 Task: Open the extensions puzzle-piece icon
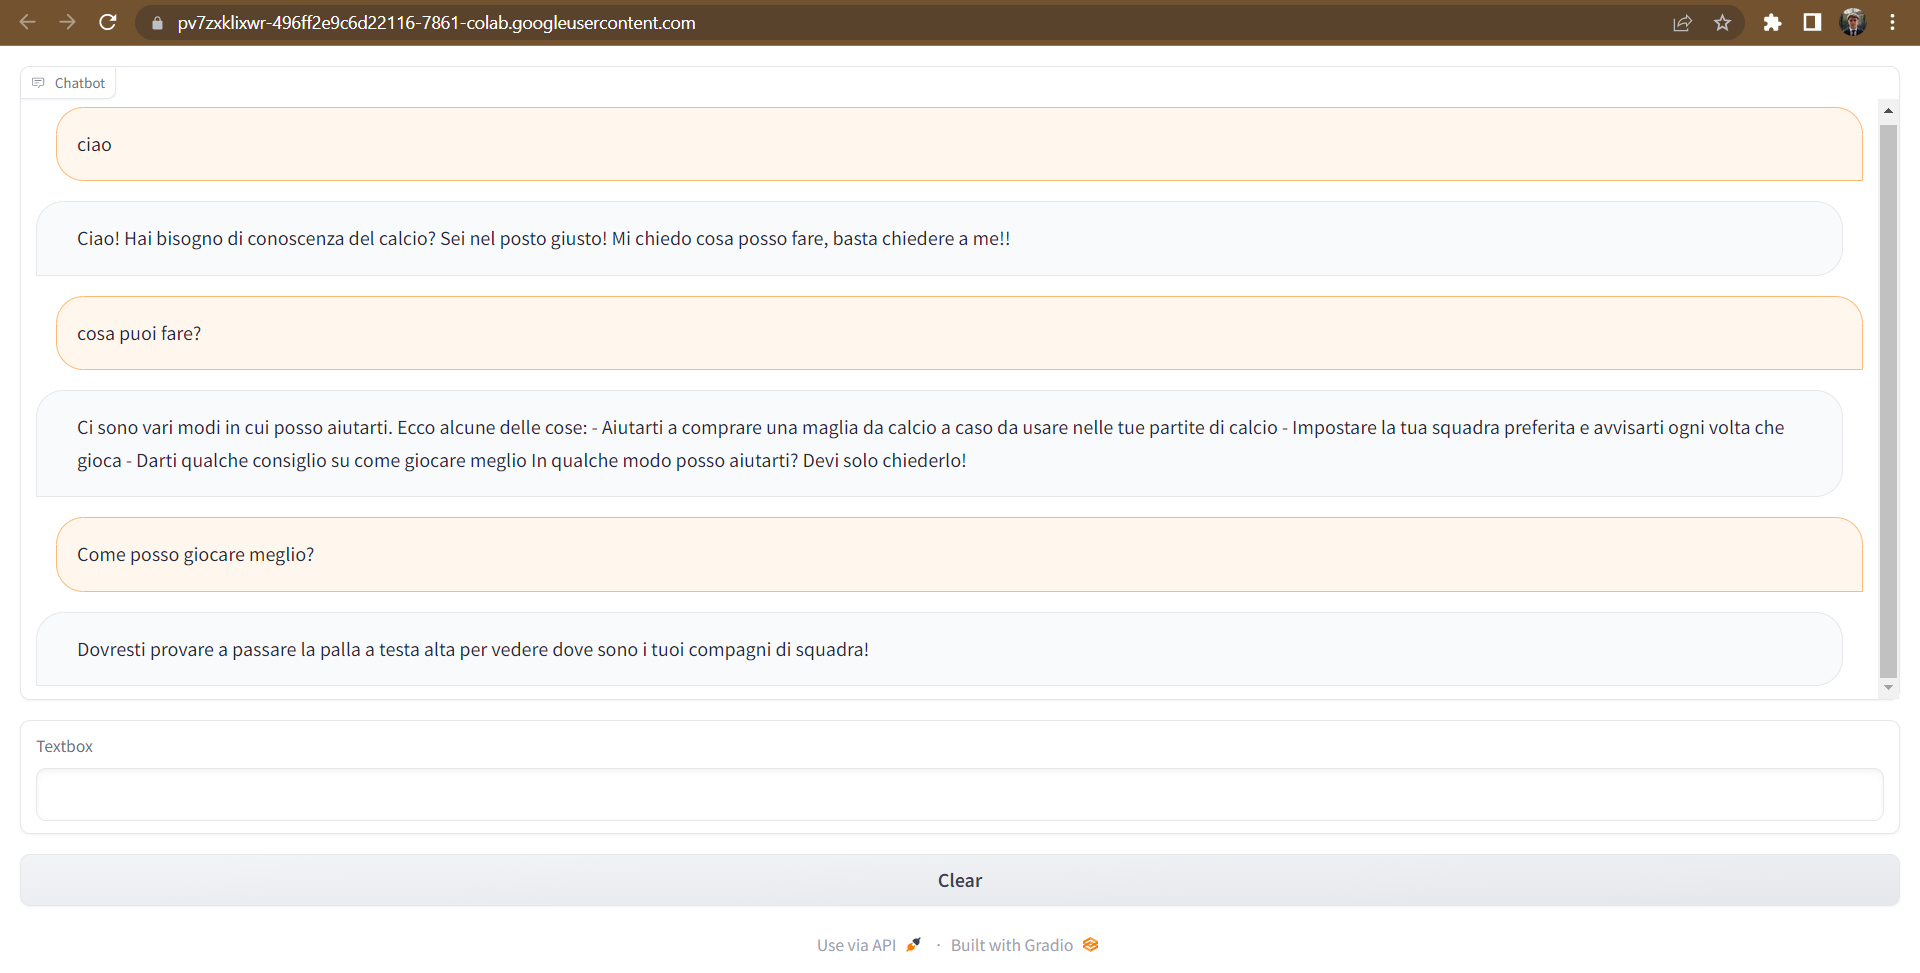(x=1773, y=22)
